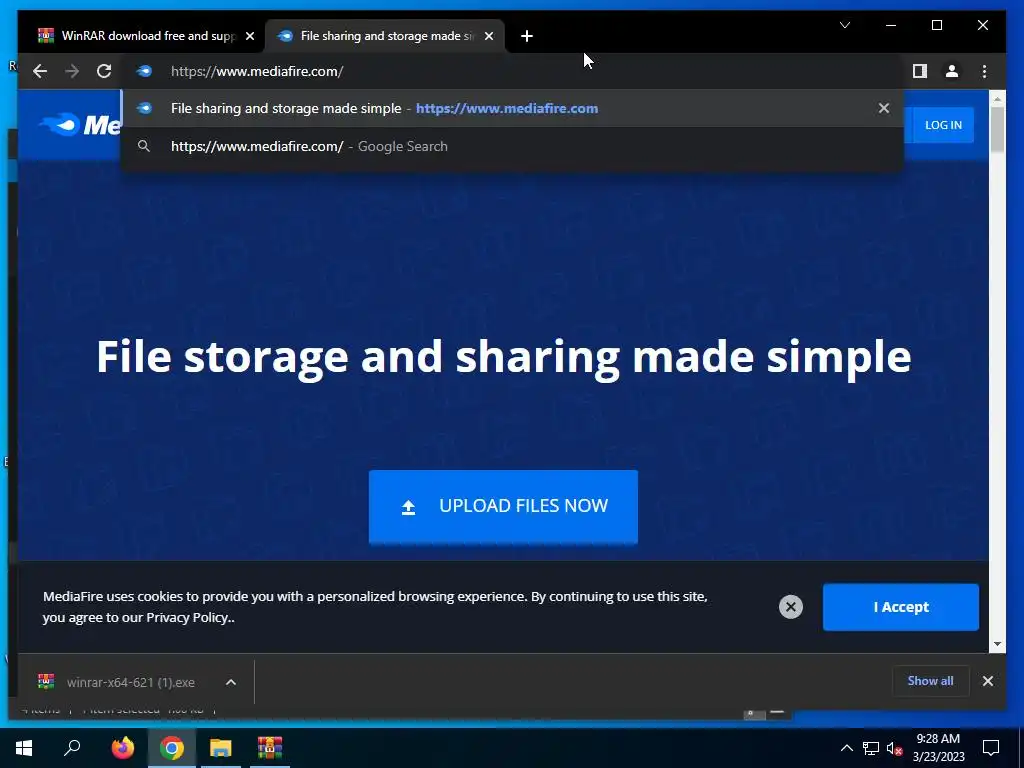Open taskbar search magnifier
1024x768 pixels.
click(72, 748)
